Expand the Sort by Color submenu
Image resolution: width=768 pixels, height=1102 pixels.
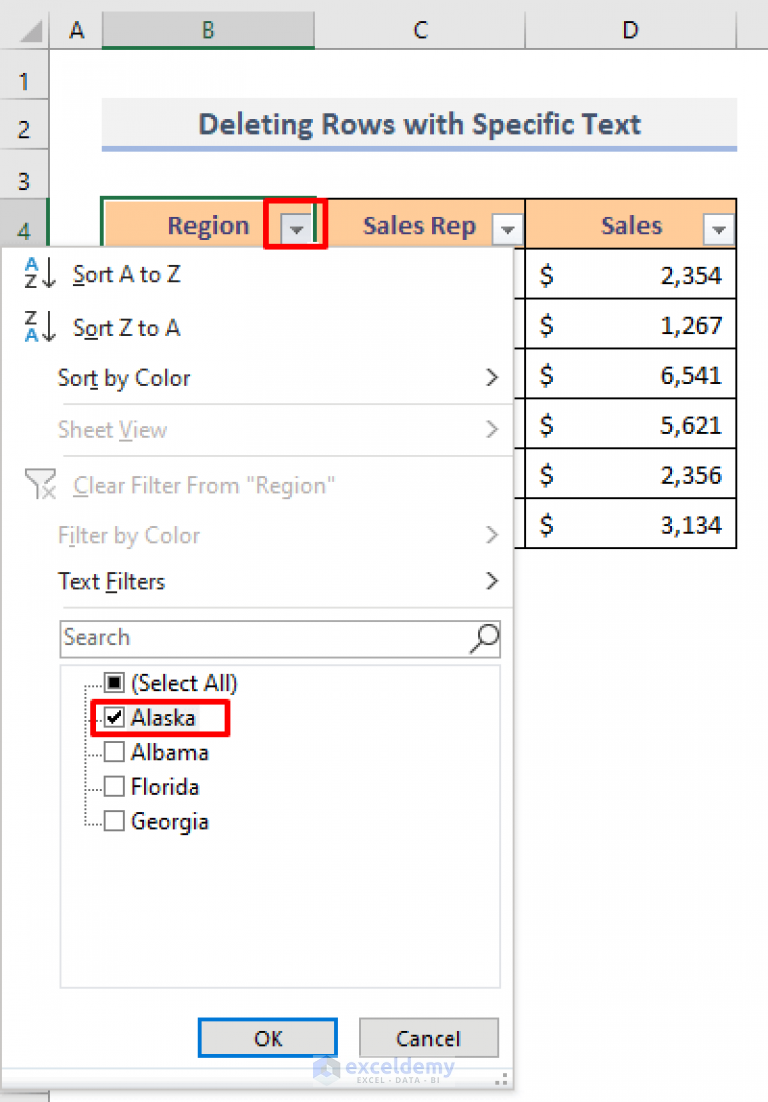pos(278,378)
